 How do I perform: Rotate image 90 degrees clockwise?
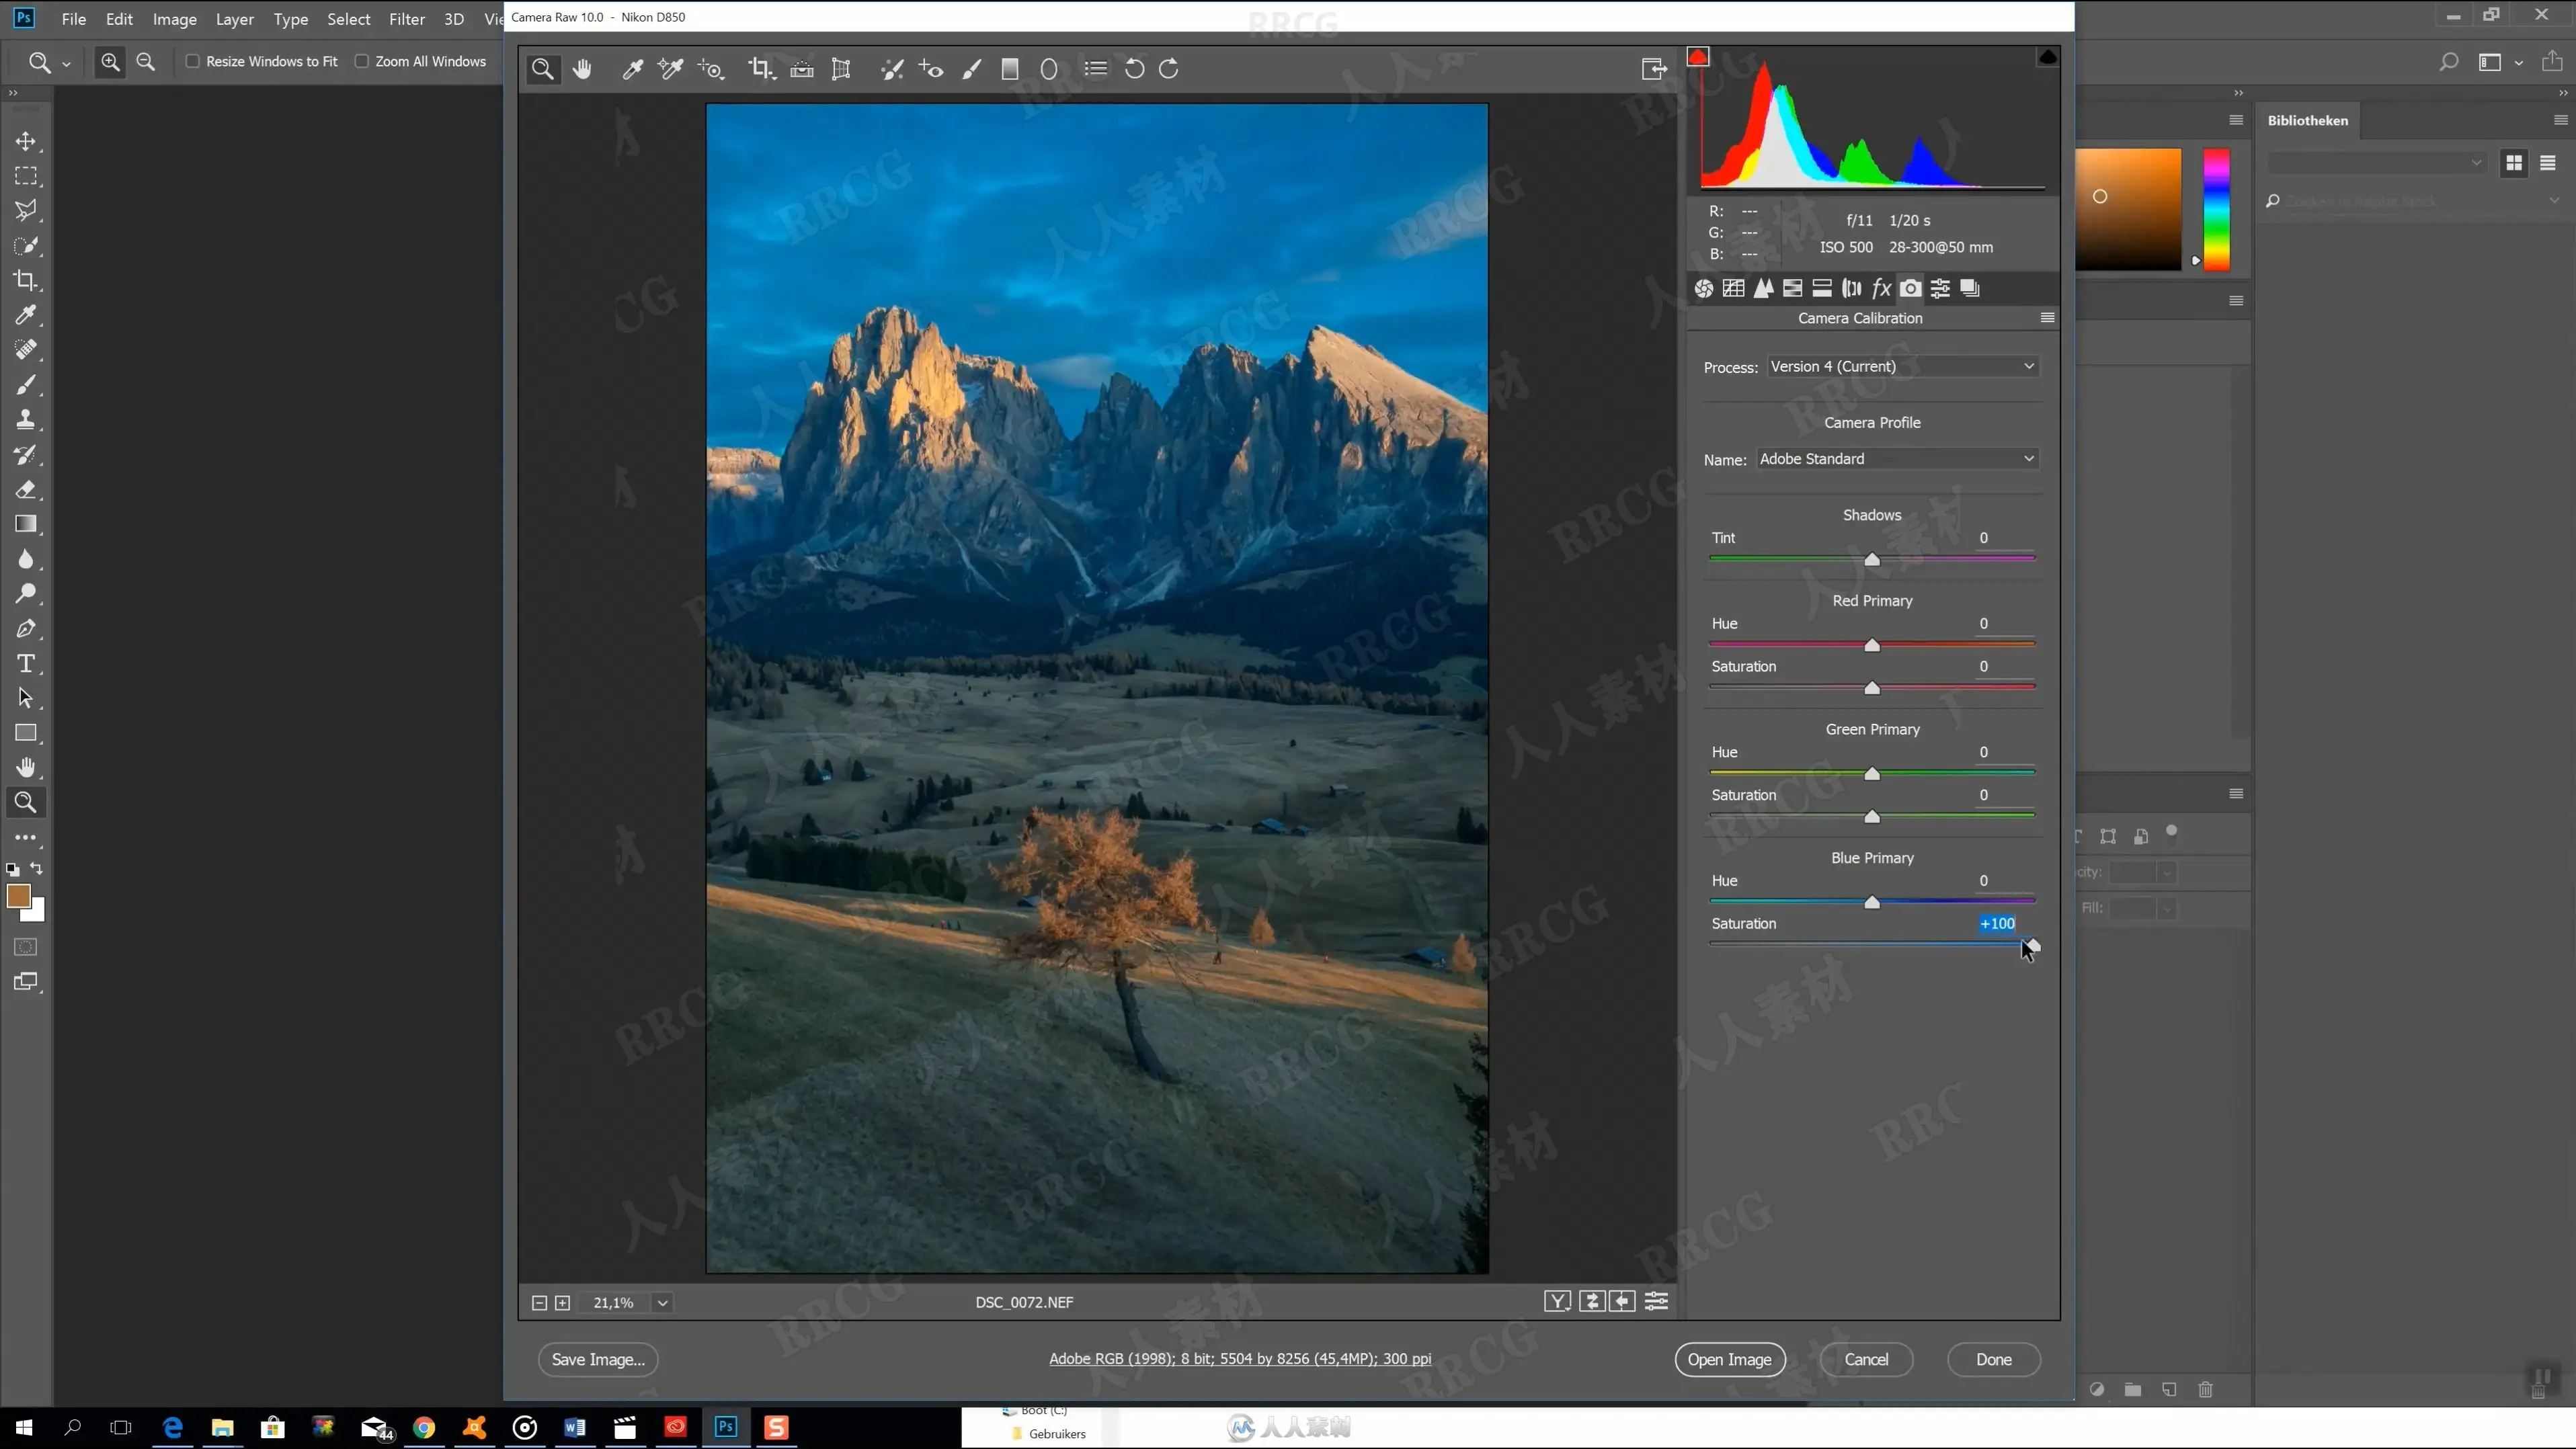(x=1169, y=69)
